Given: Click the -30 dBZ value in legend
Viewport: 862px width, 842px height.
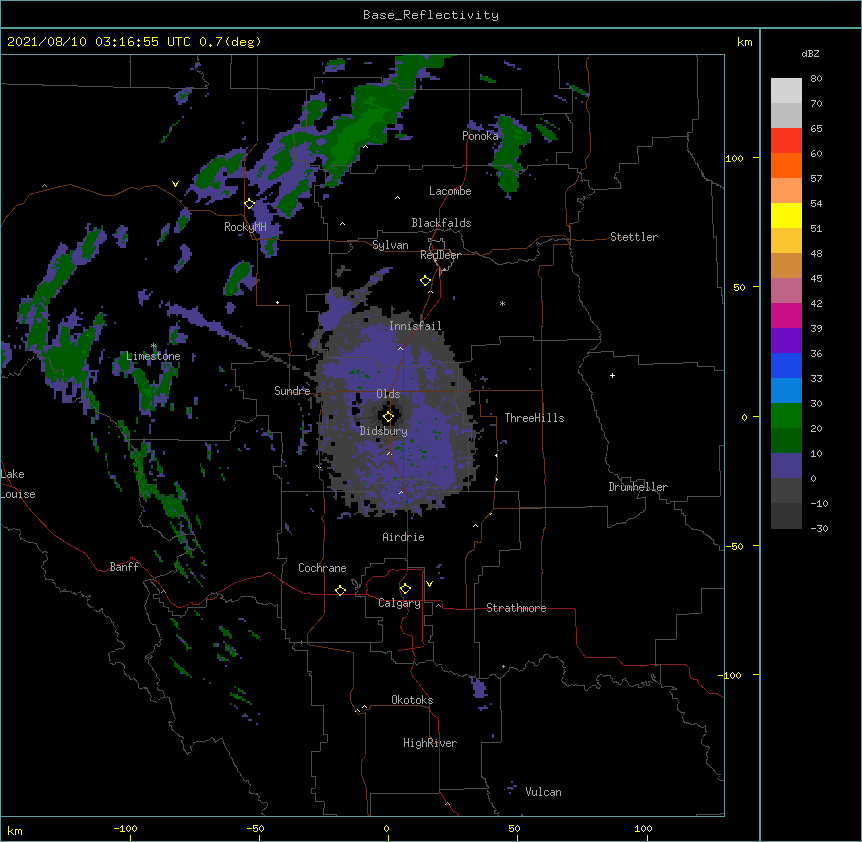Looking at the screenshot, I should click(819, 528).
